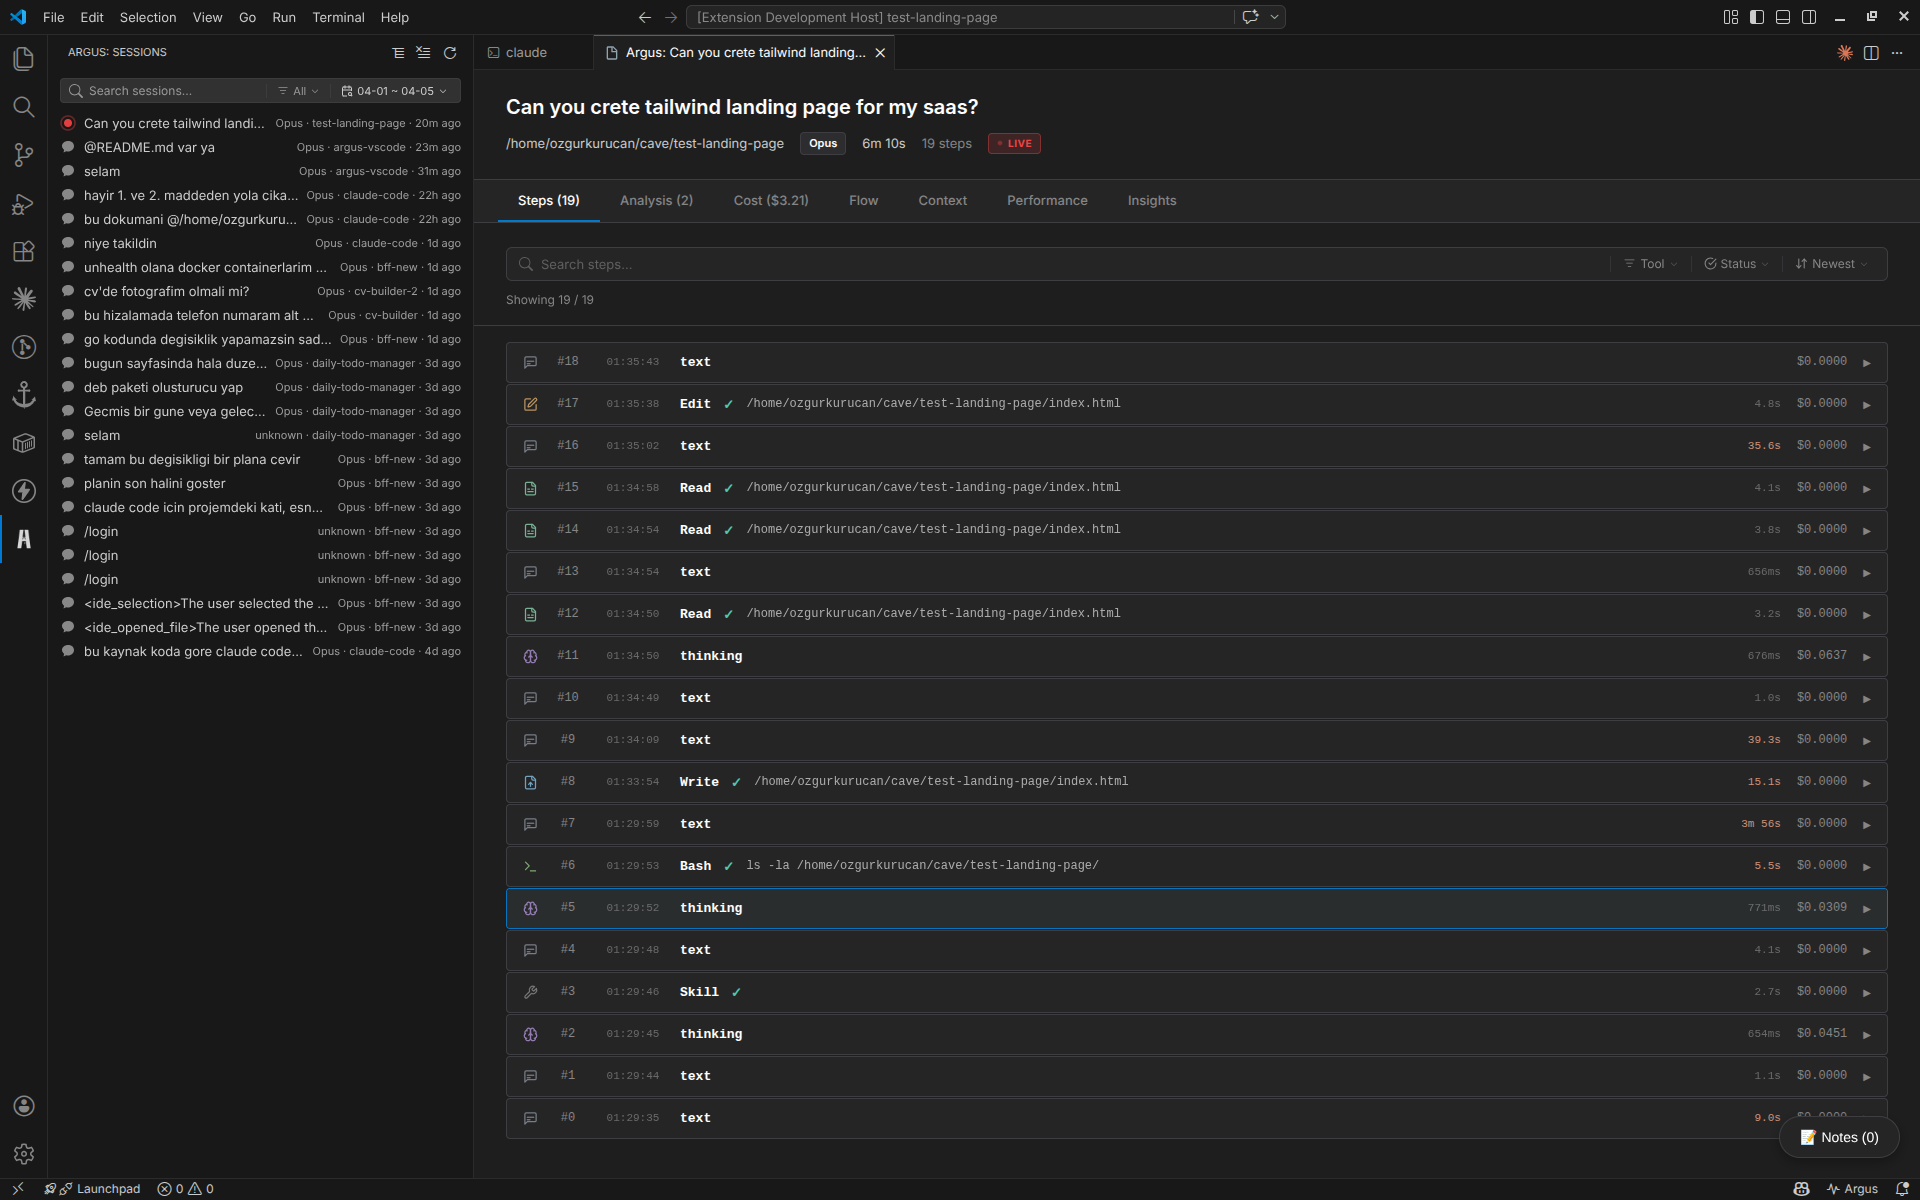Click the Search steps input field
The height and width of the screenshot is (1200, 1920).
pos(1060,264)
